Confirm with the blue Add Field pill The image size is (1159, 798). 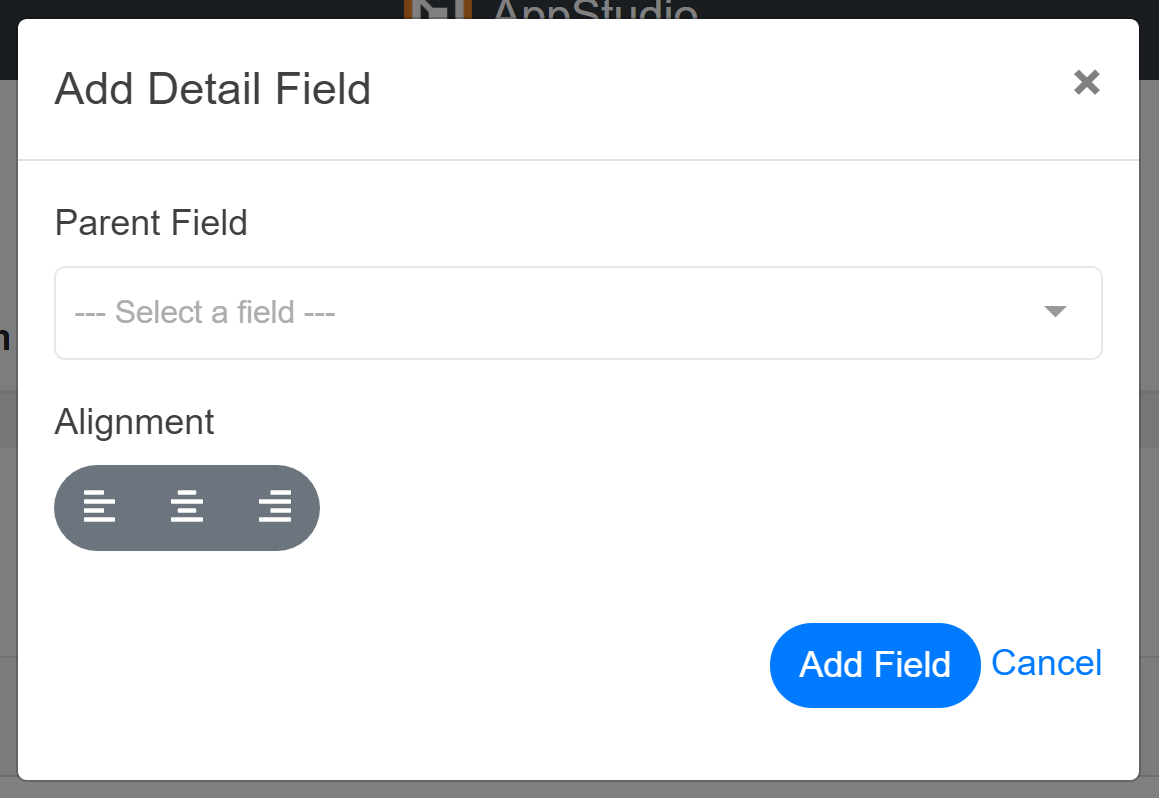(875, 665)
